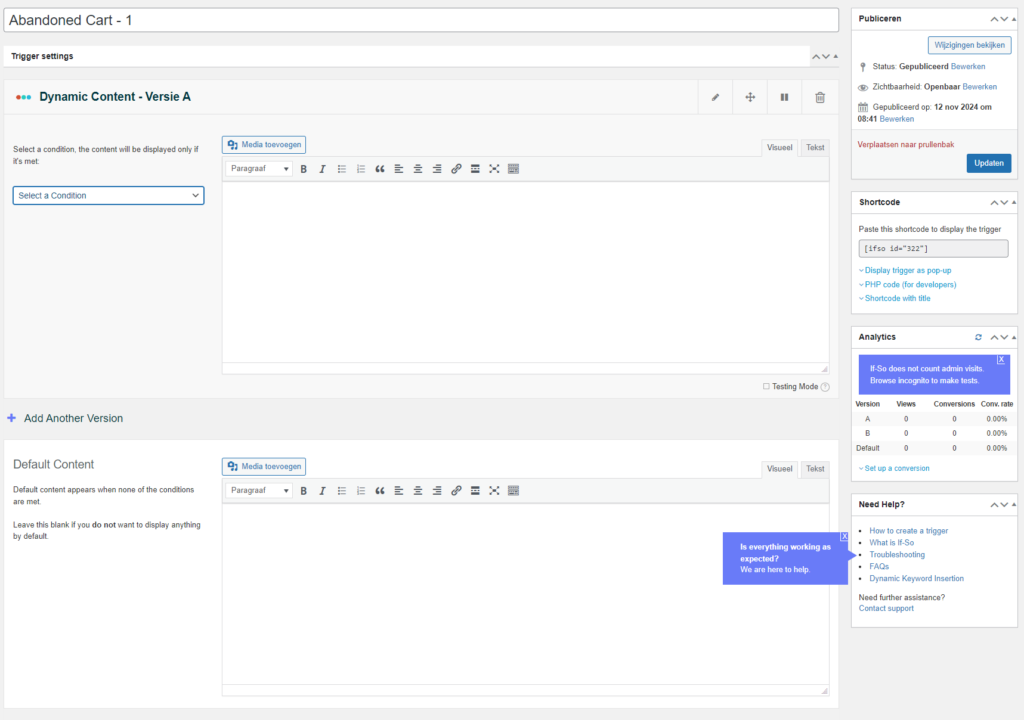
Task: Insert bulleted list in Default Content editor
Action: click(x=342, y=491)
